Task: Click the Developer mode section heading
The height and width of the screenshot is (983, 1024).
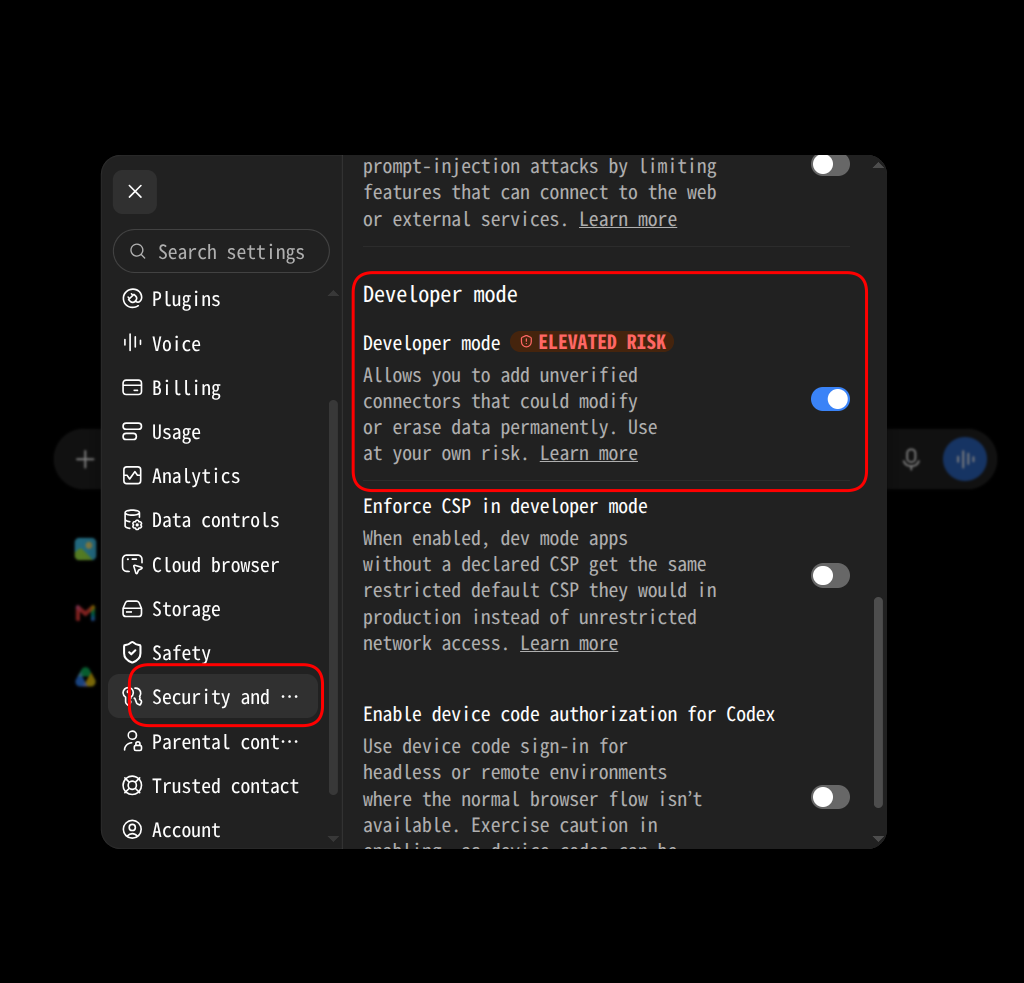Action: (x=440, y=295)
